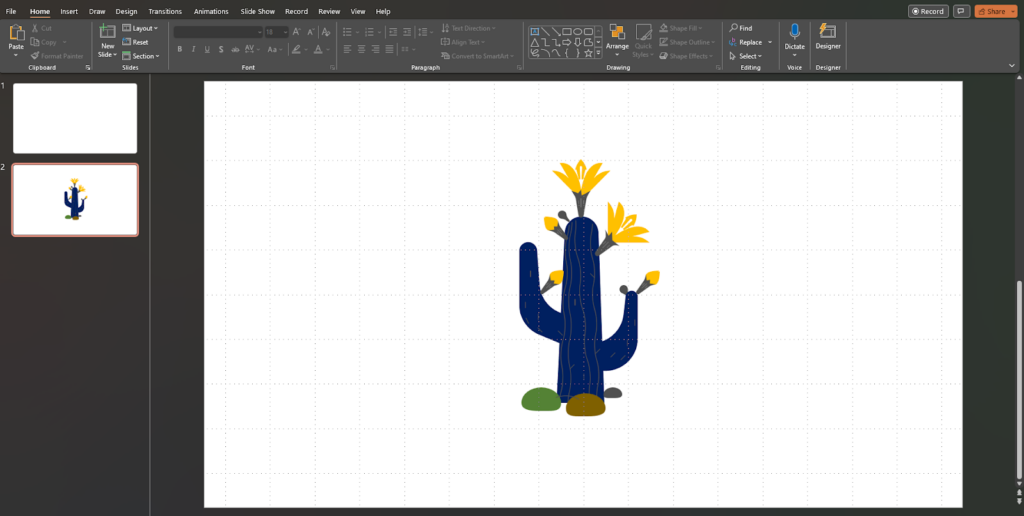Screen dimensions: 1024x516
Task: Toggle Bold formatting
Action: [x=180, y=49]
